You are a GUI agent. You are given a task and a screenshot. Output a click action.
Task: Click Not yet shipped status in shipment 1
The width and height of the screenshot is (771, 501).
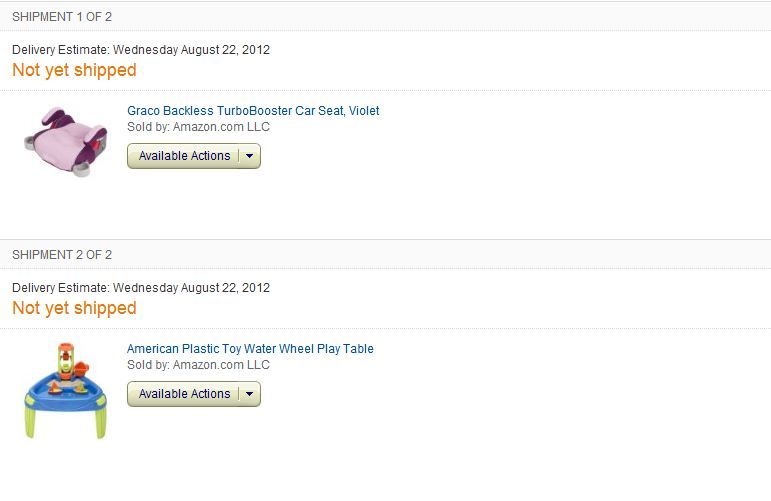(x=74, y=70)
